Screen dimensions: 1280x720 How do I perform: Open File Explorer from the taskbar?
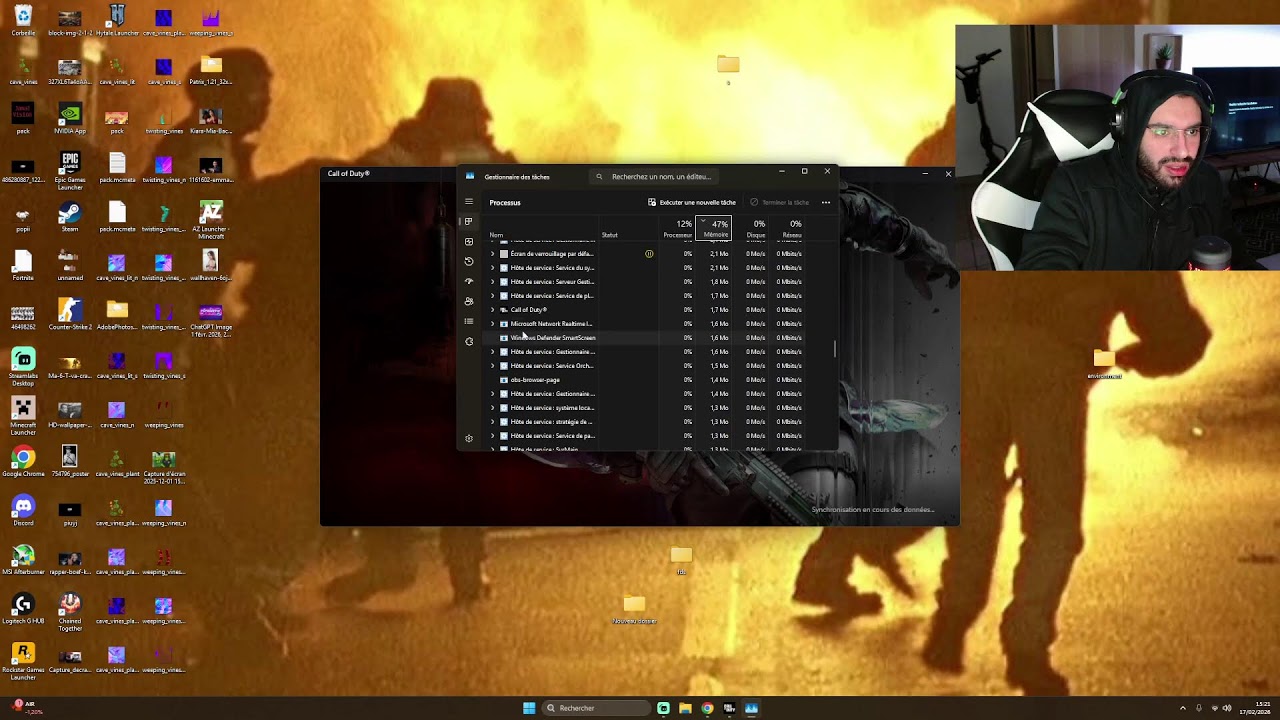click(x=685, y=708)
